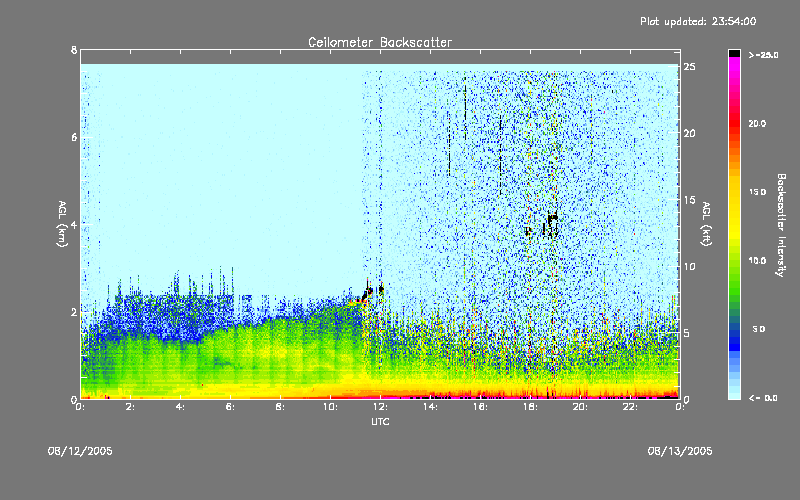Click the '10:' hour tick on the UTC axis
The image size is (800, 500).
click(331, 407)
